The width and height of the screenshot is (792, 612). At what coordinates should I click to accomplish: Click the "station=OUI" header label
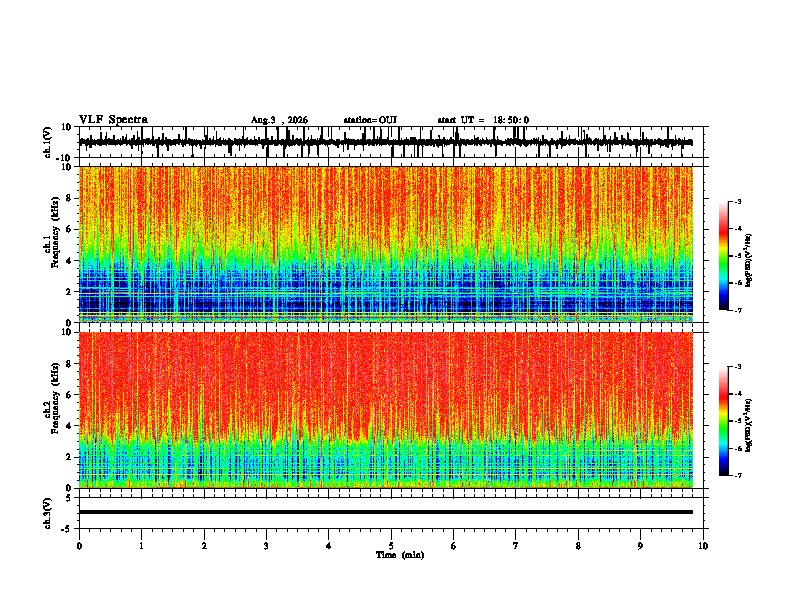coord(370,120)
